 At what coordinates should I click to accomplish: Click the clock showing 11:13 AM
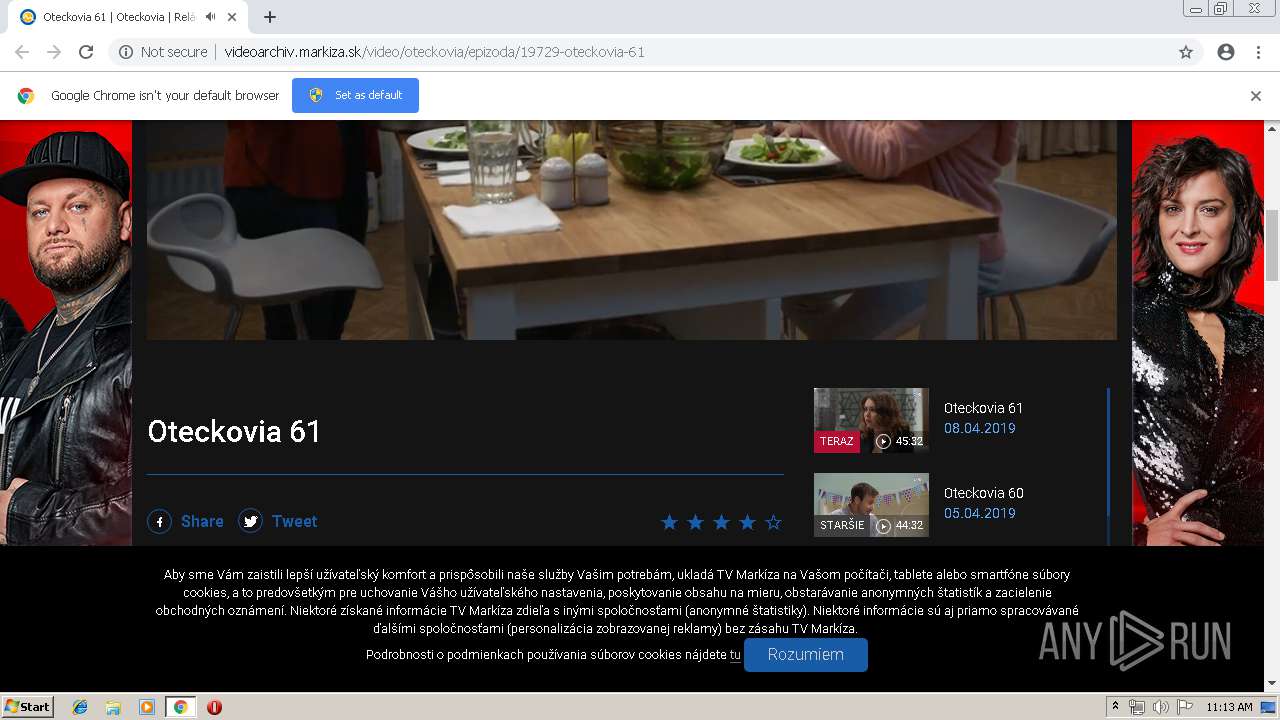tap(1229, 707)
